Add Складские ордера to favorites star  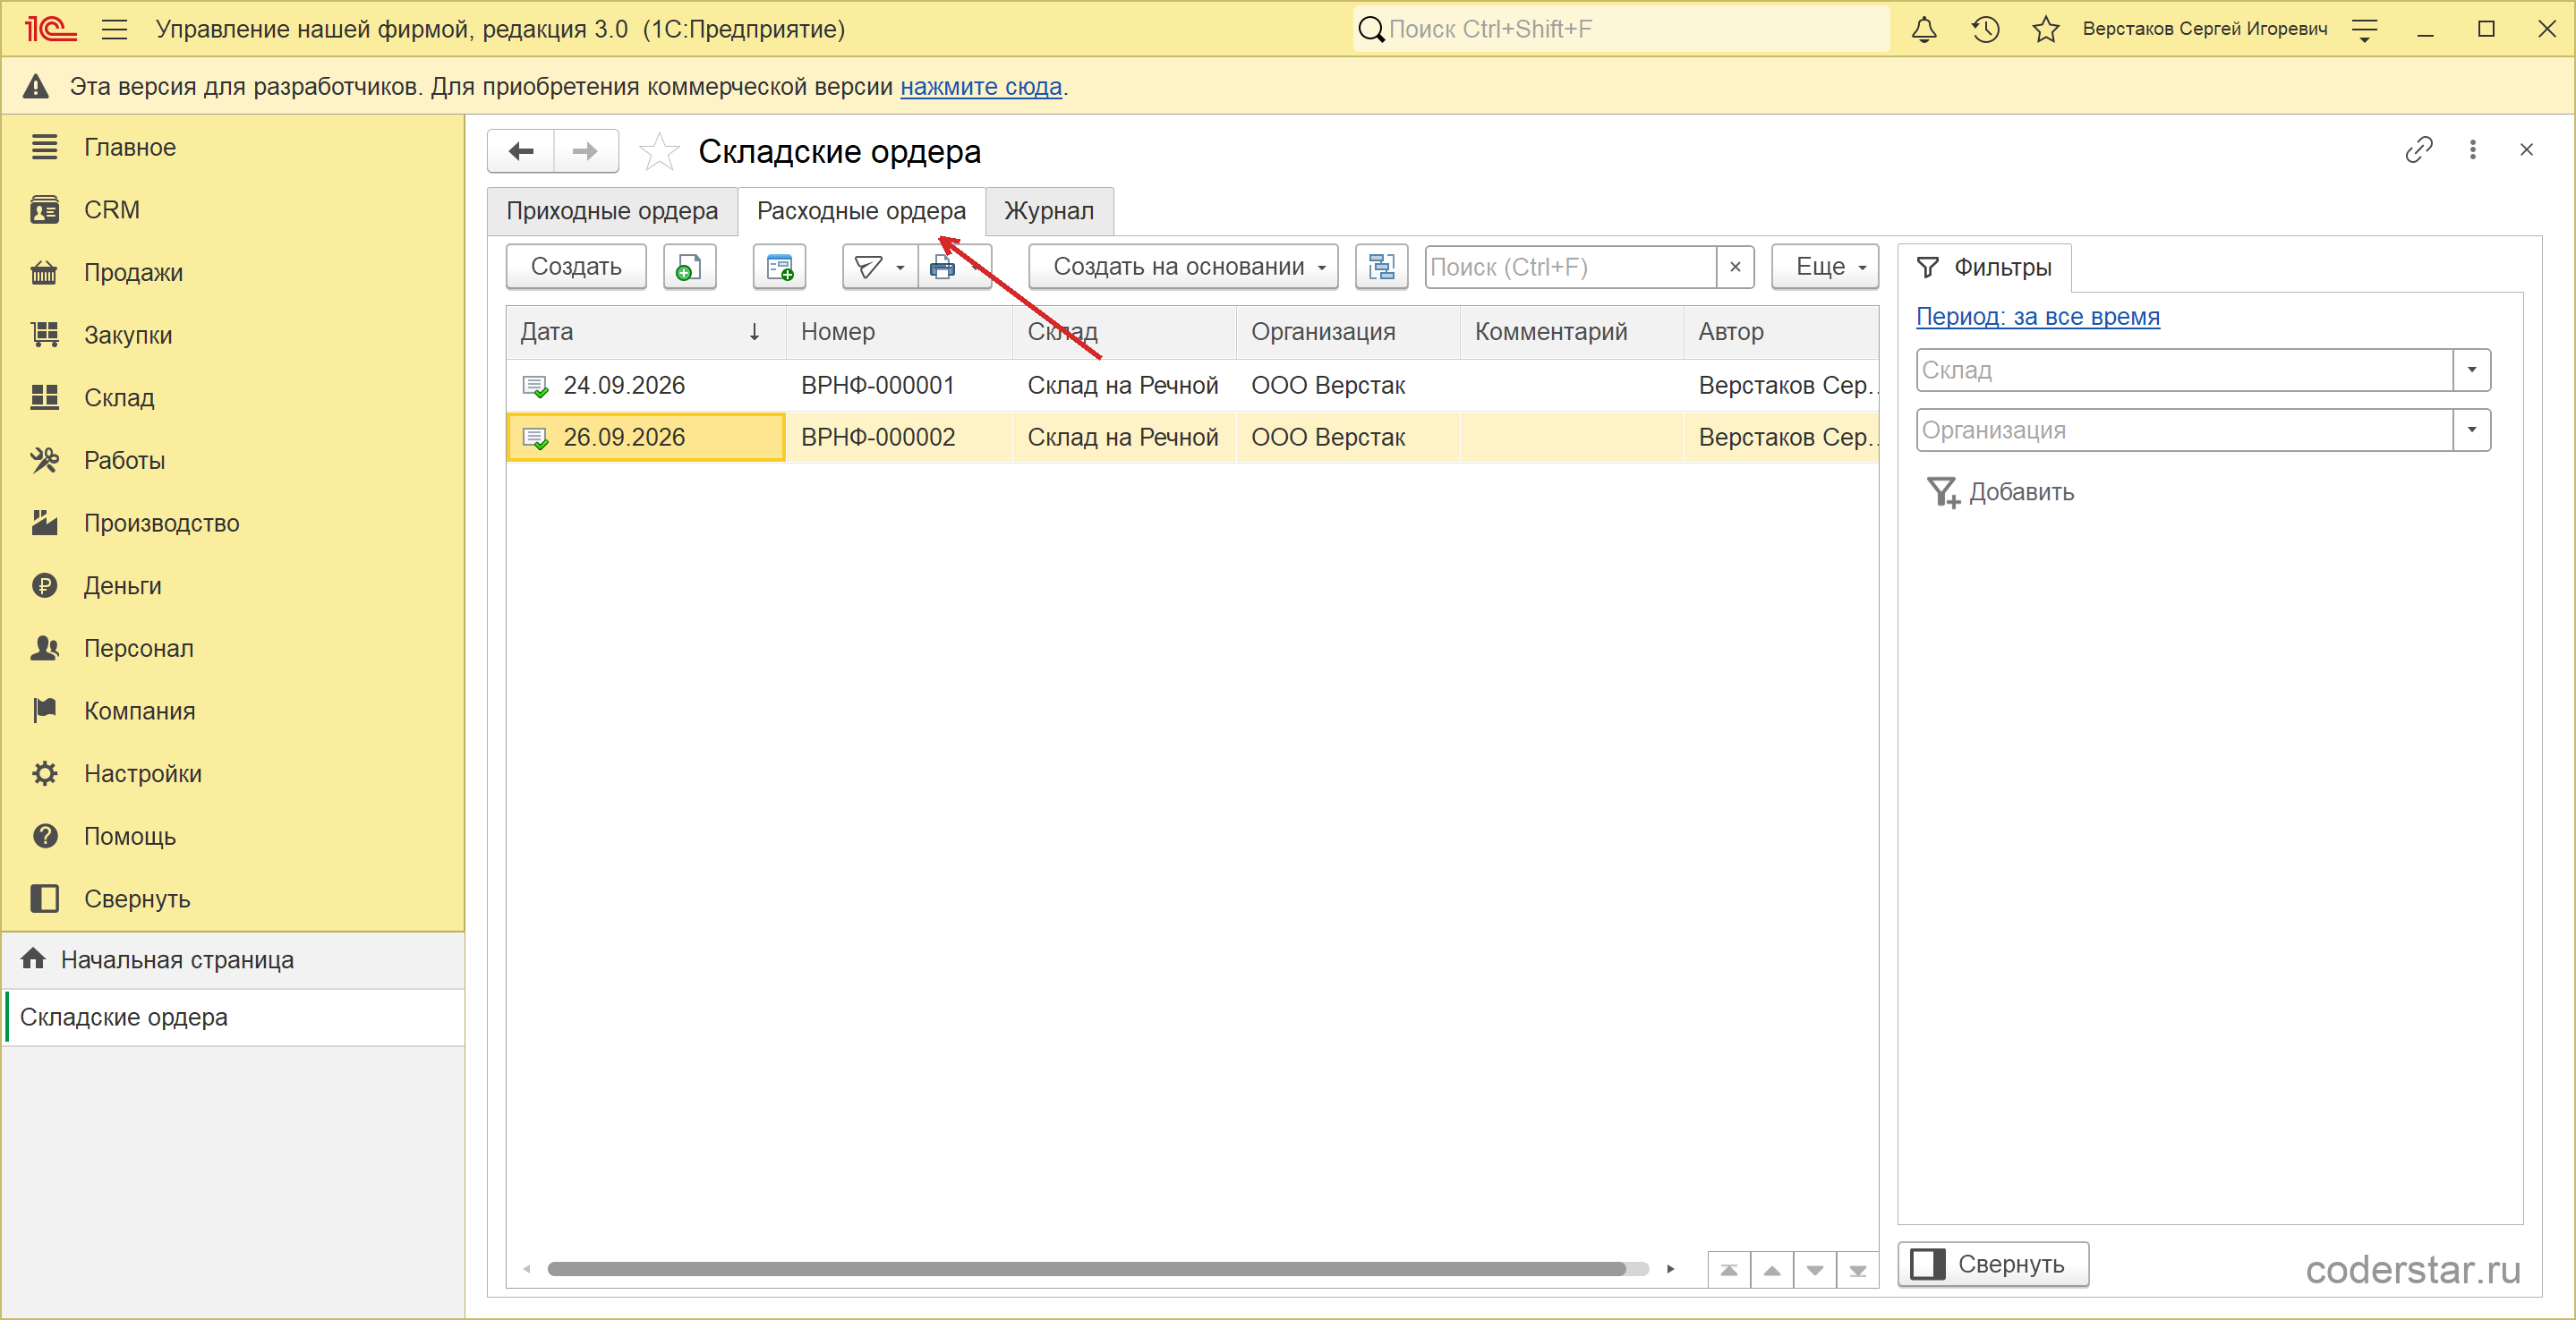tap(659, 152)
